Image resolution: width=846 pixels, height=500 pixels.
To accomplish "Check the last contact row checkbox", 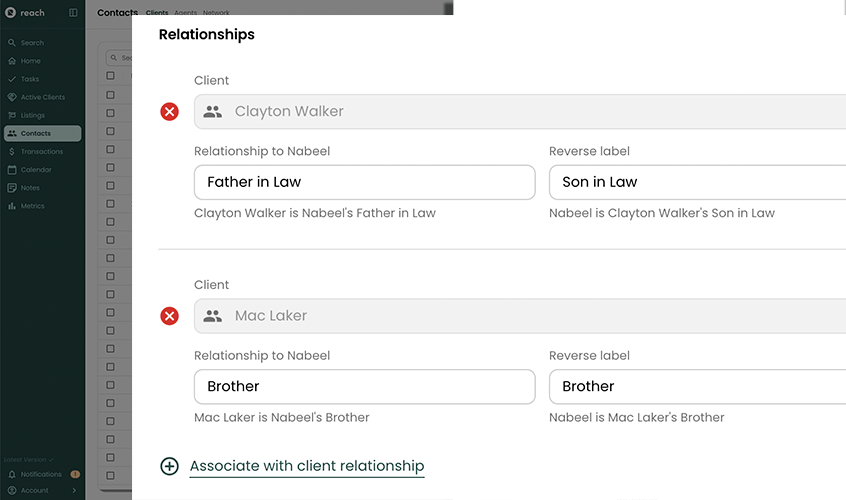I will (x=111, y=475).
